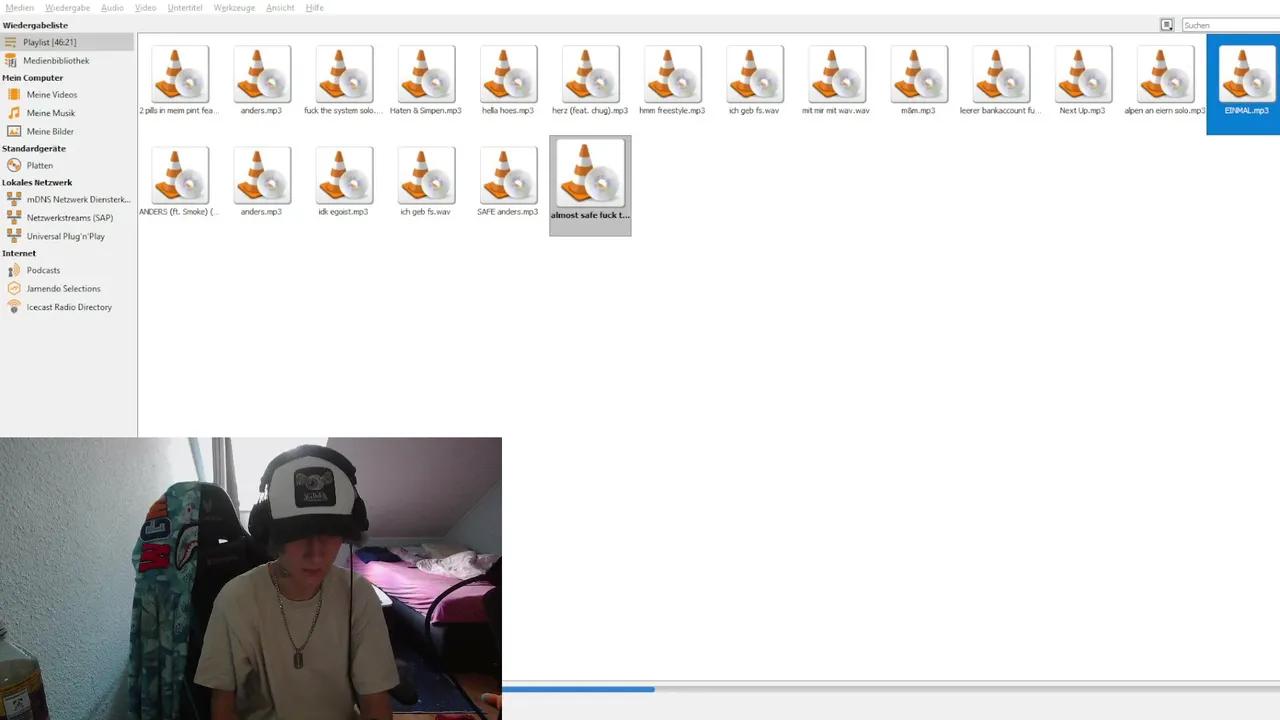Select the 'hella hoes.mp3' track

[508, 80]
